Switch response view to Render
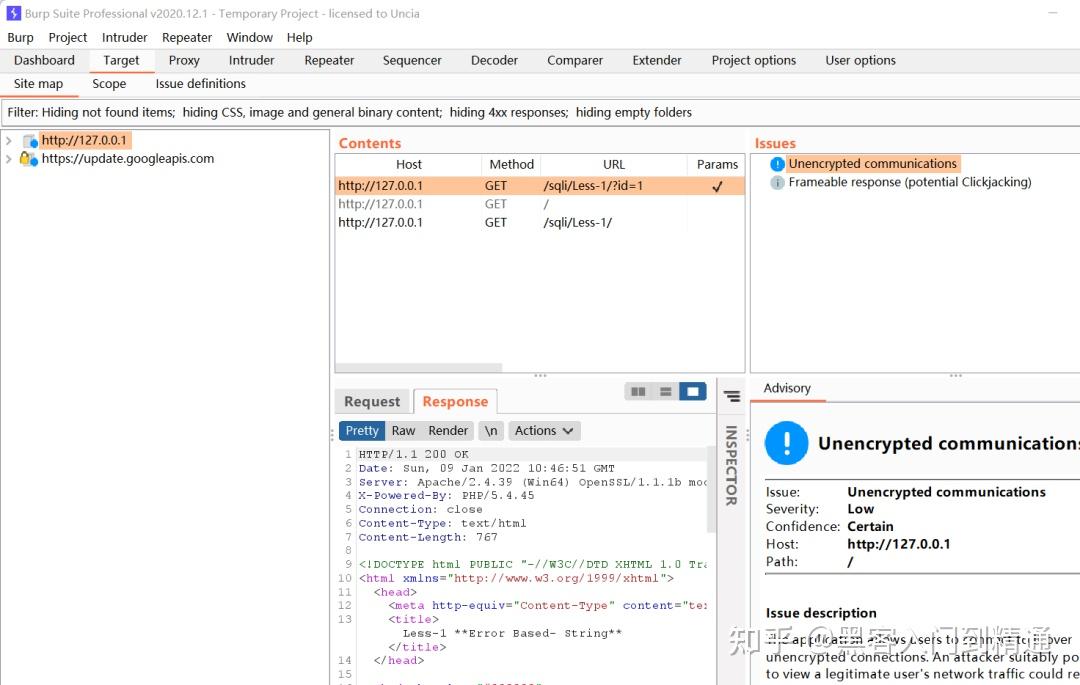This screenshot has height=685, width=1080. click(x=448, y=431)
